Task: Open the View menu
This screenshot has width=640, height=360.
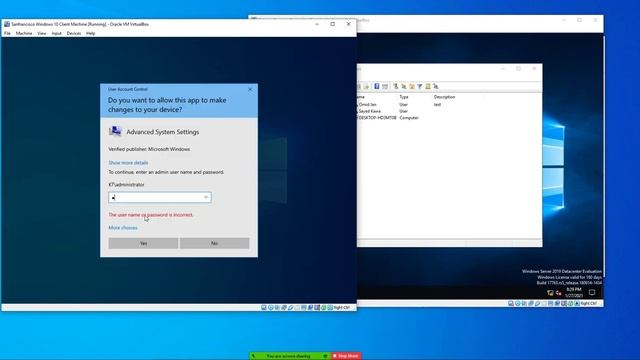Action: [x=42, y=33]
